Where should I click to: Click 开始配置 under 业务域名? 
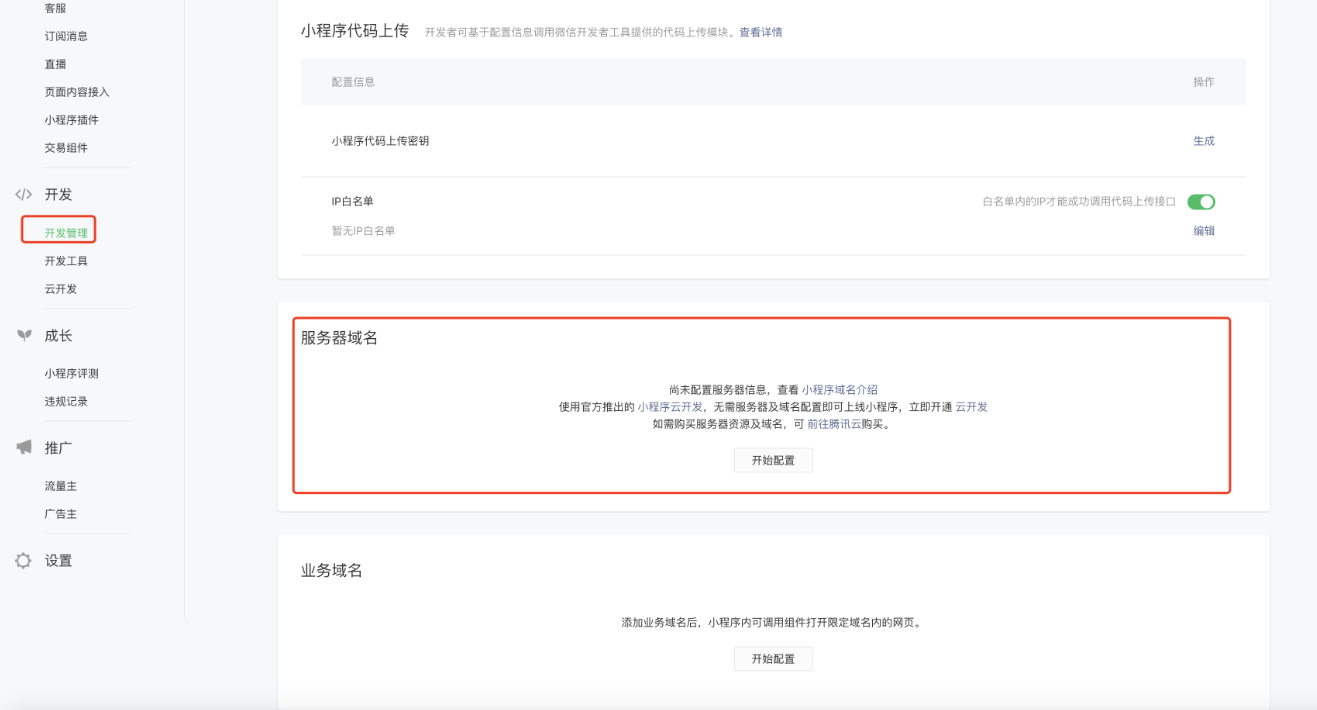pos(773,659)
